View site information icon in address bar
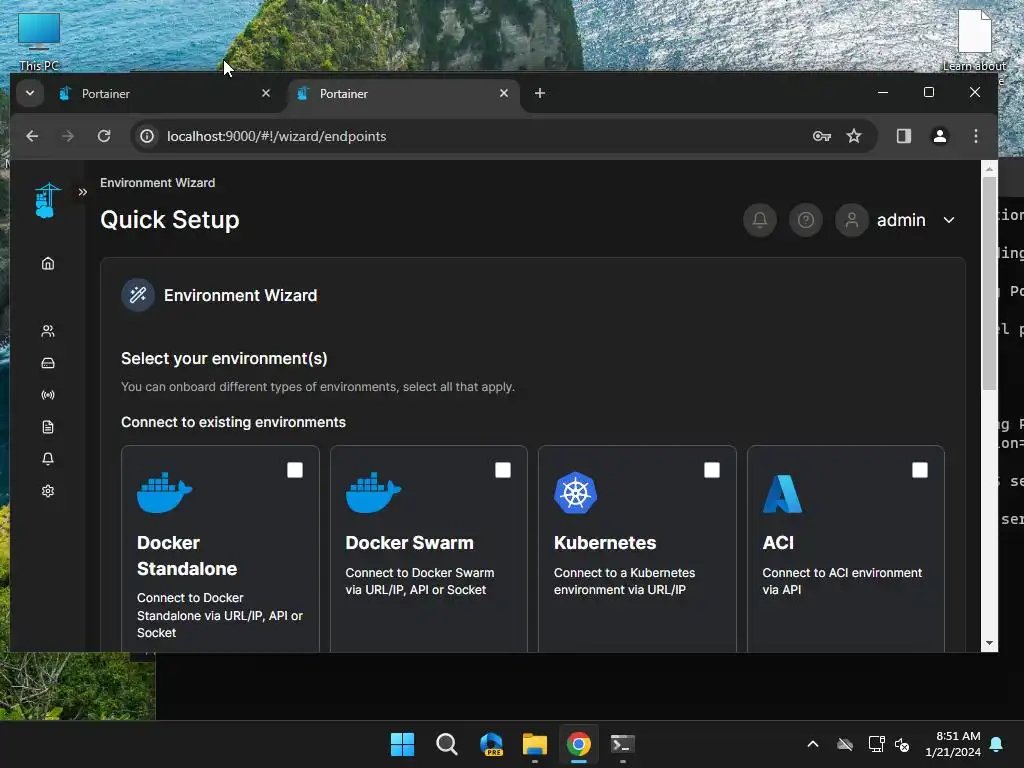Screen dimensions: 1024x768 click(147, 136)
